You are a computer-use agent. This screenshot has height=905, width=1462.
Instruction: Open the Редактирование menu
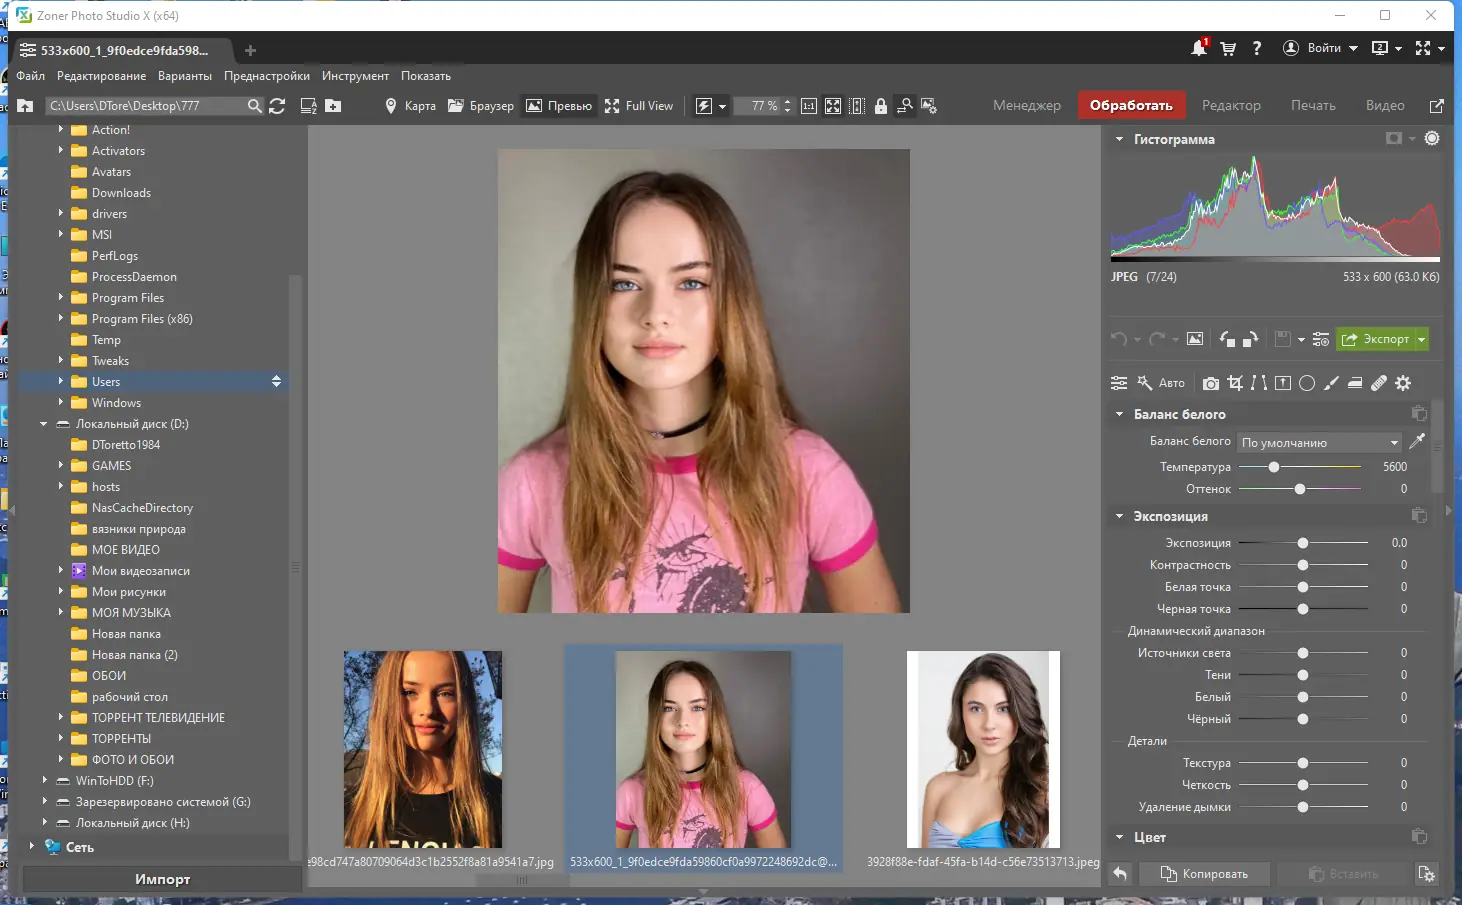[101, 76]
